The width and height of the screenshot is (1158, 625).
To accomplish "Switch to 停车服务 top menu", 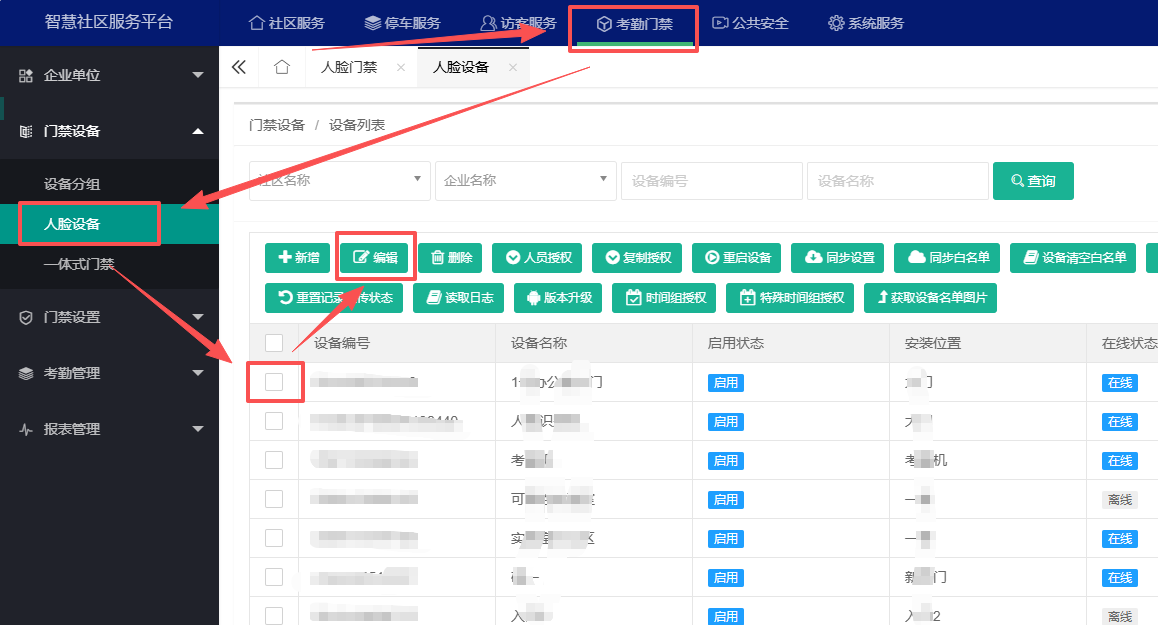I will click(402, 24).
